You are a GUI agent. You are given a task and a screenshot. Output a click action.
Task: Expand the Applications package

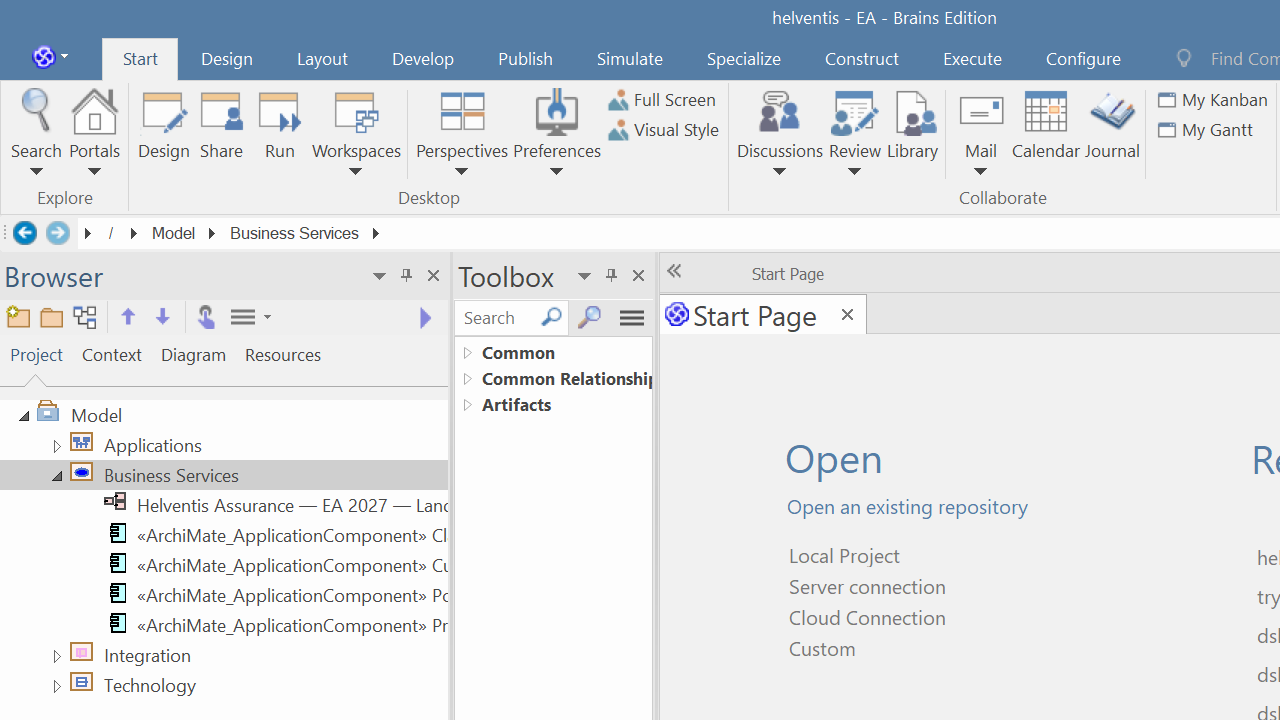pyautogui.click(x=57, y=446)
